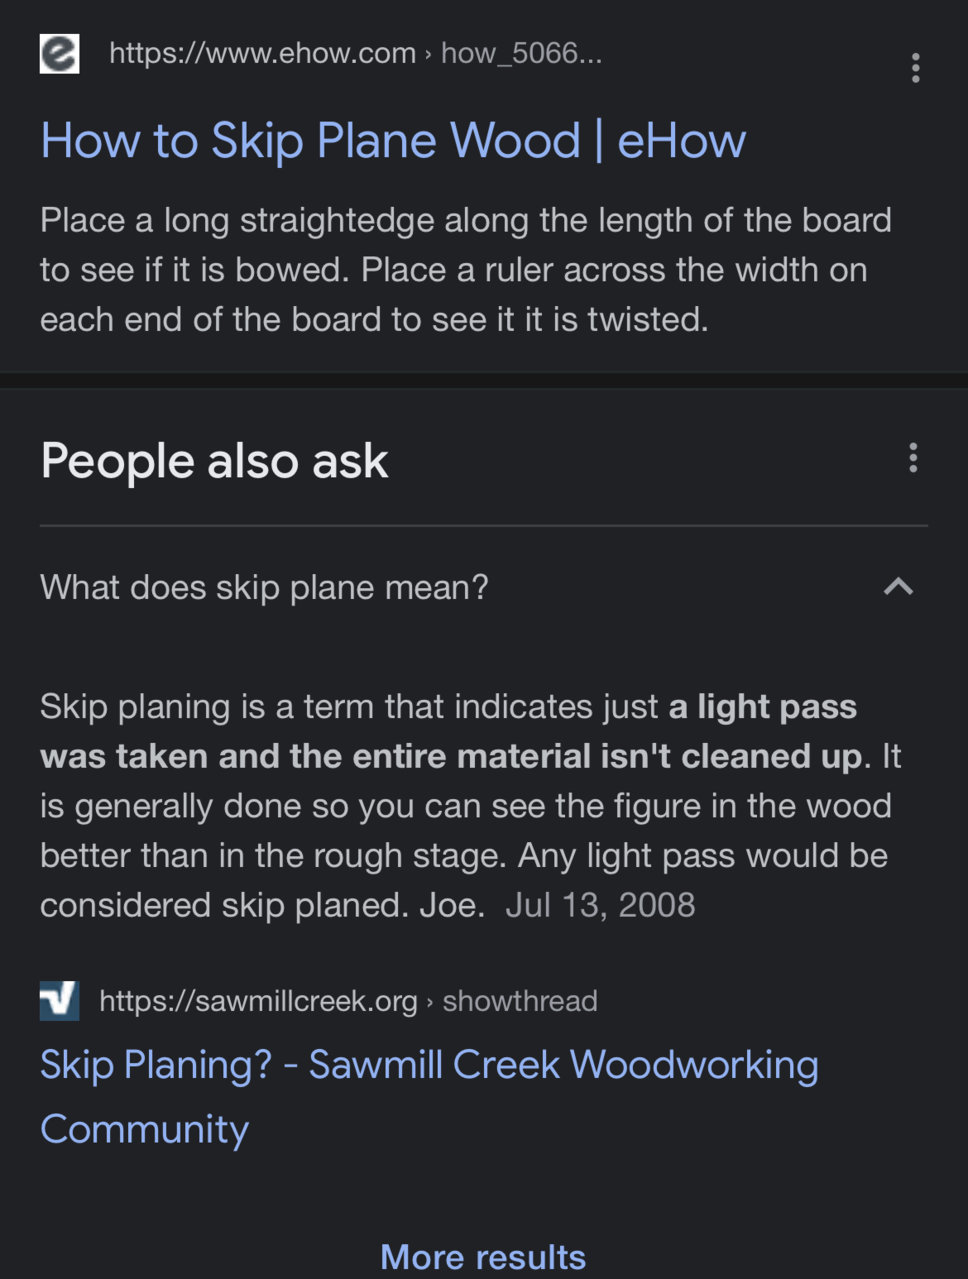The width and height of the screenshot is (968, 1279).
Task: Collapse answer using the up chevron
Action: [898, 587]
